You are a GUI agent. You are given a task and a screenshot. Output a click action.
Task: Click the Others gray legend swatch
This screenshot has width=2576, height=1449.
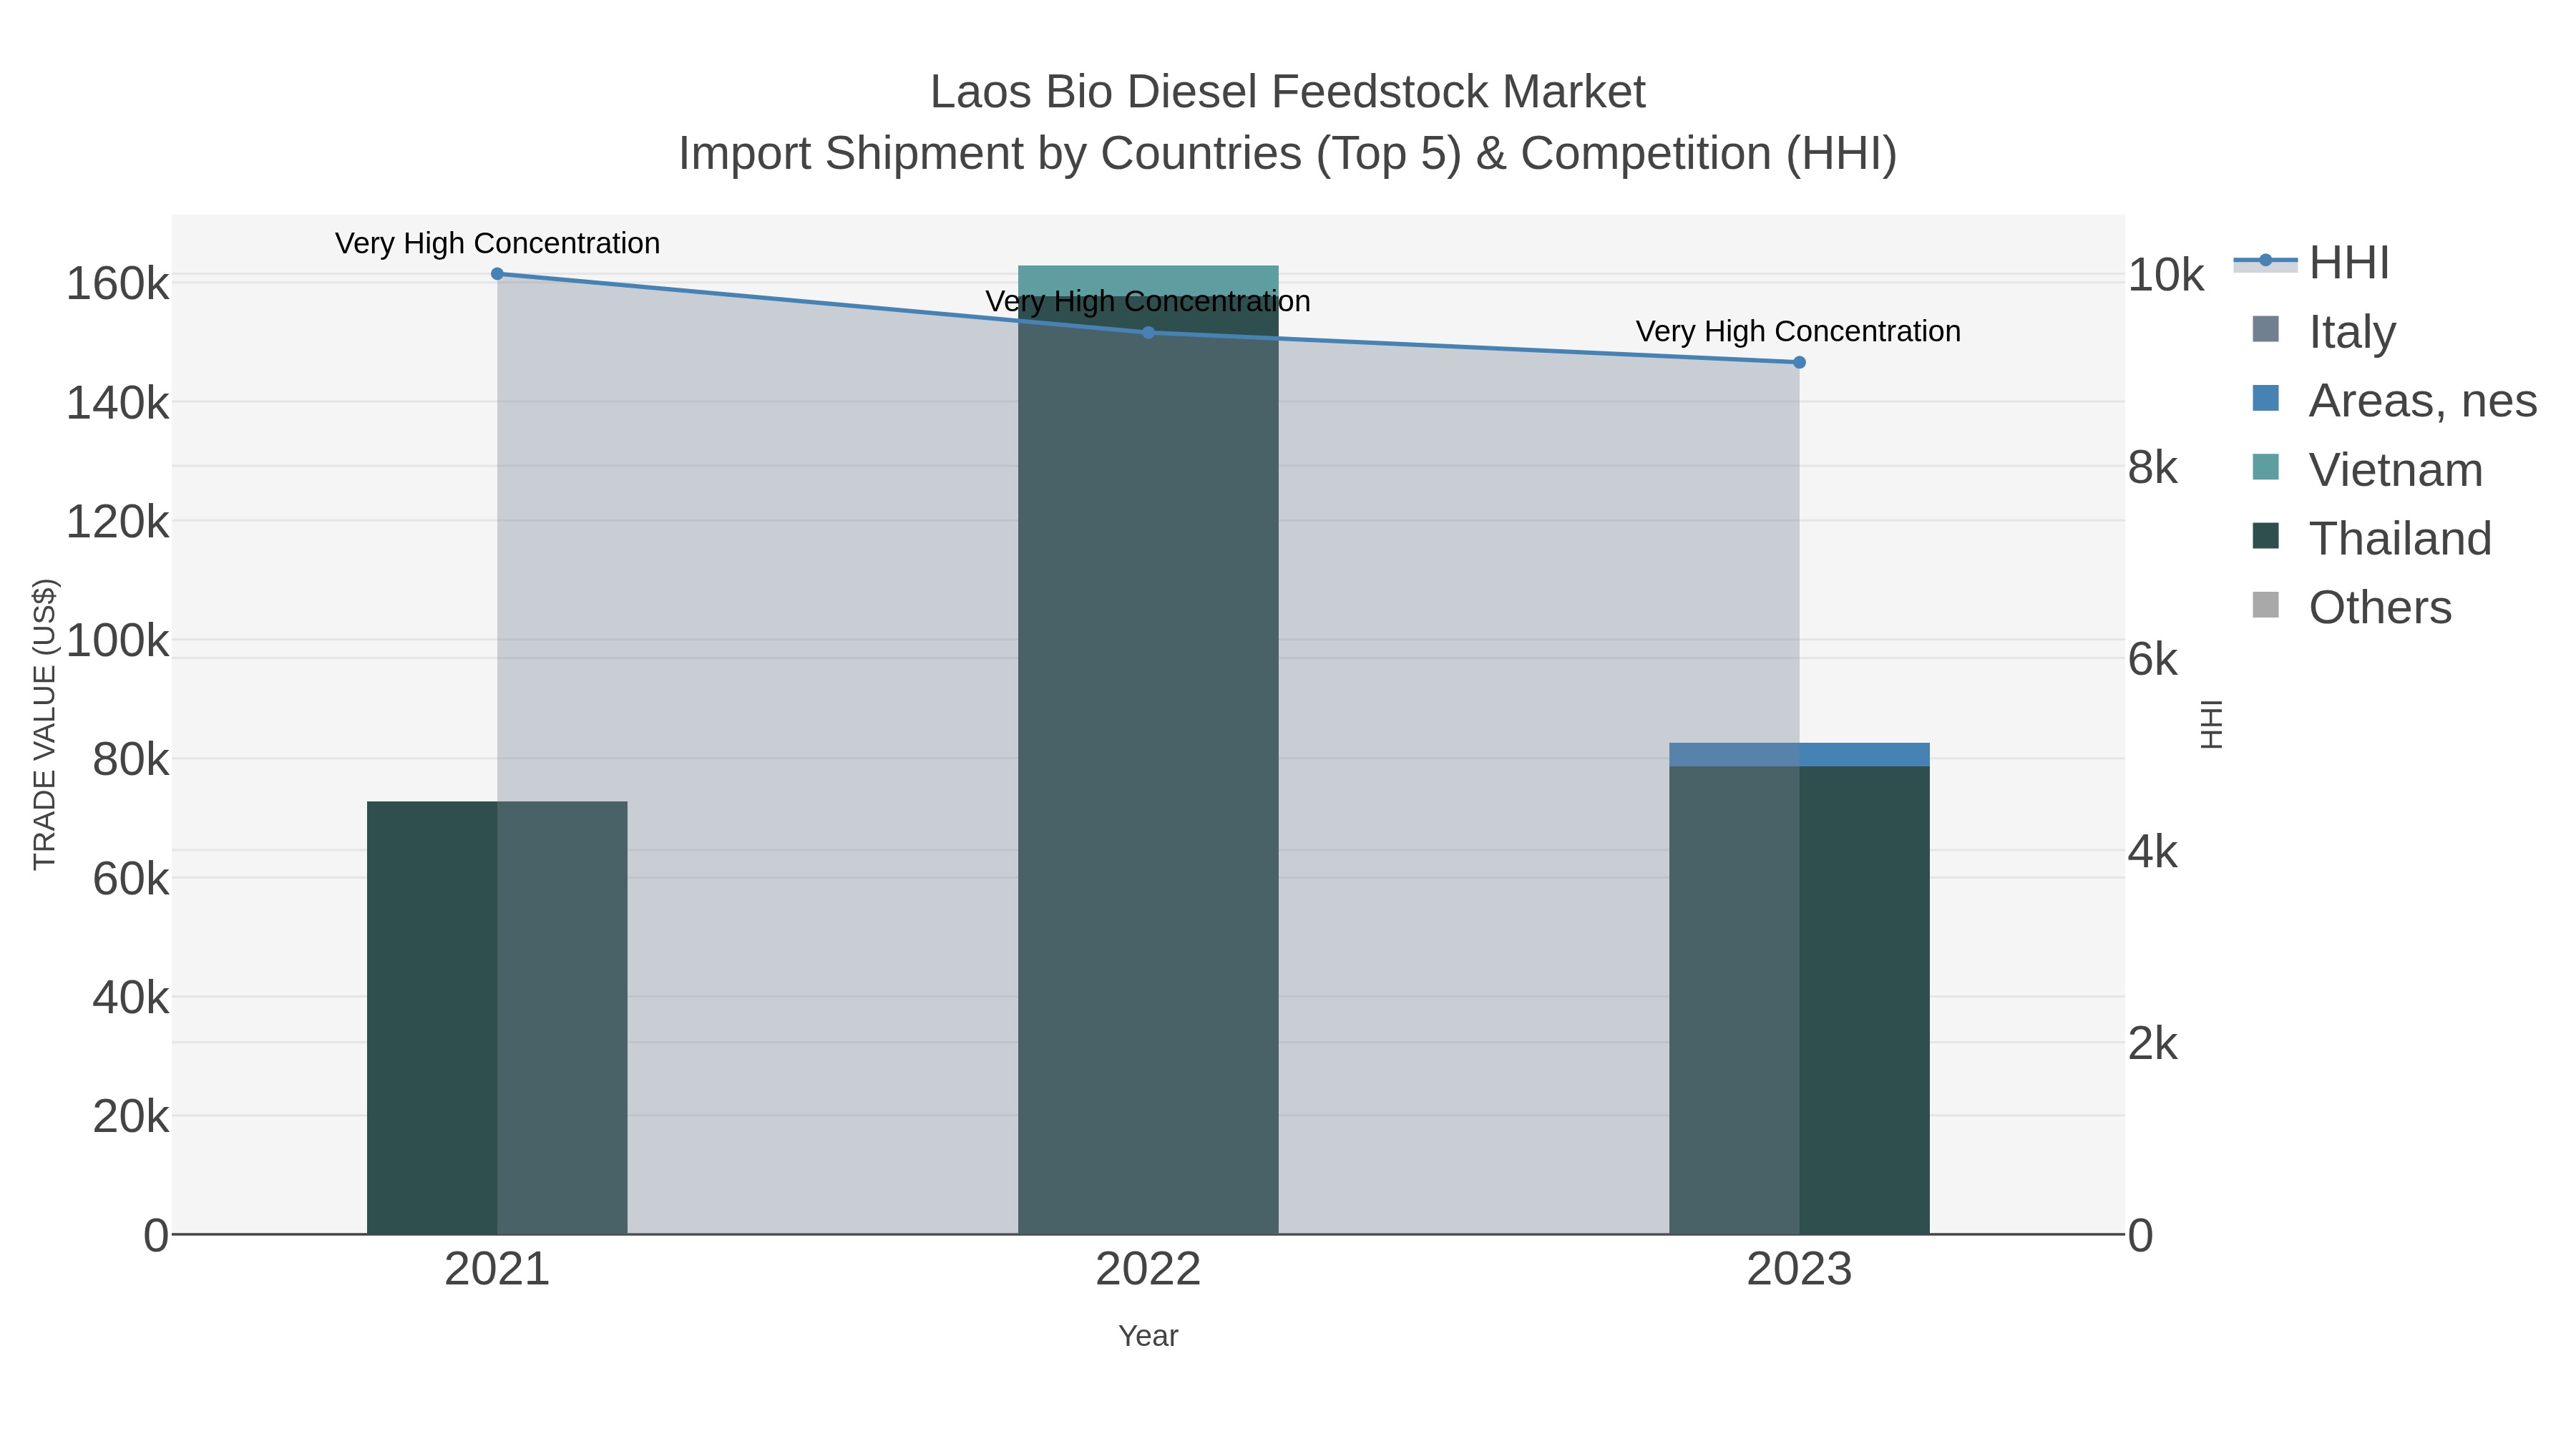pyautogui.click(x=2266, y=605)
